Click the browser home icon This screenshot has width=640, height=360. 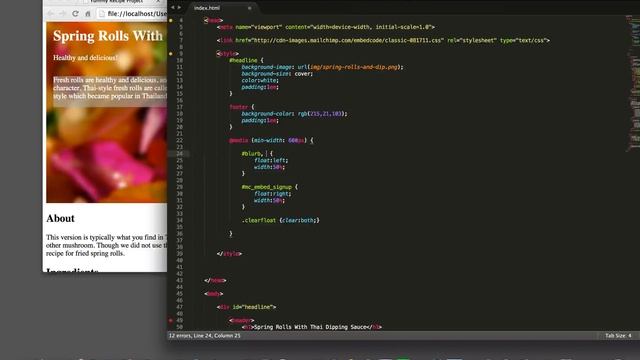[87, 13]
